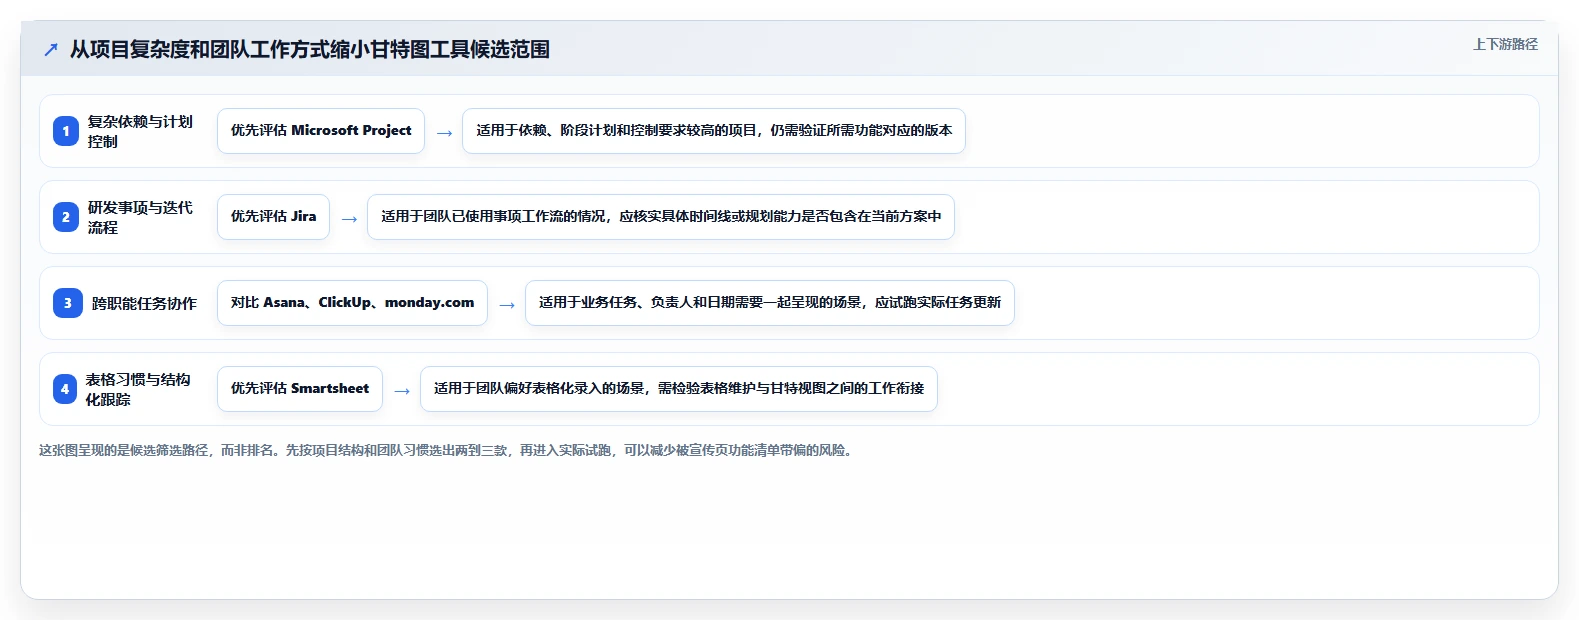
Task: Click the footnote 这张图呈现的是候选筛选路径
Action: [447, 450]
